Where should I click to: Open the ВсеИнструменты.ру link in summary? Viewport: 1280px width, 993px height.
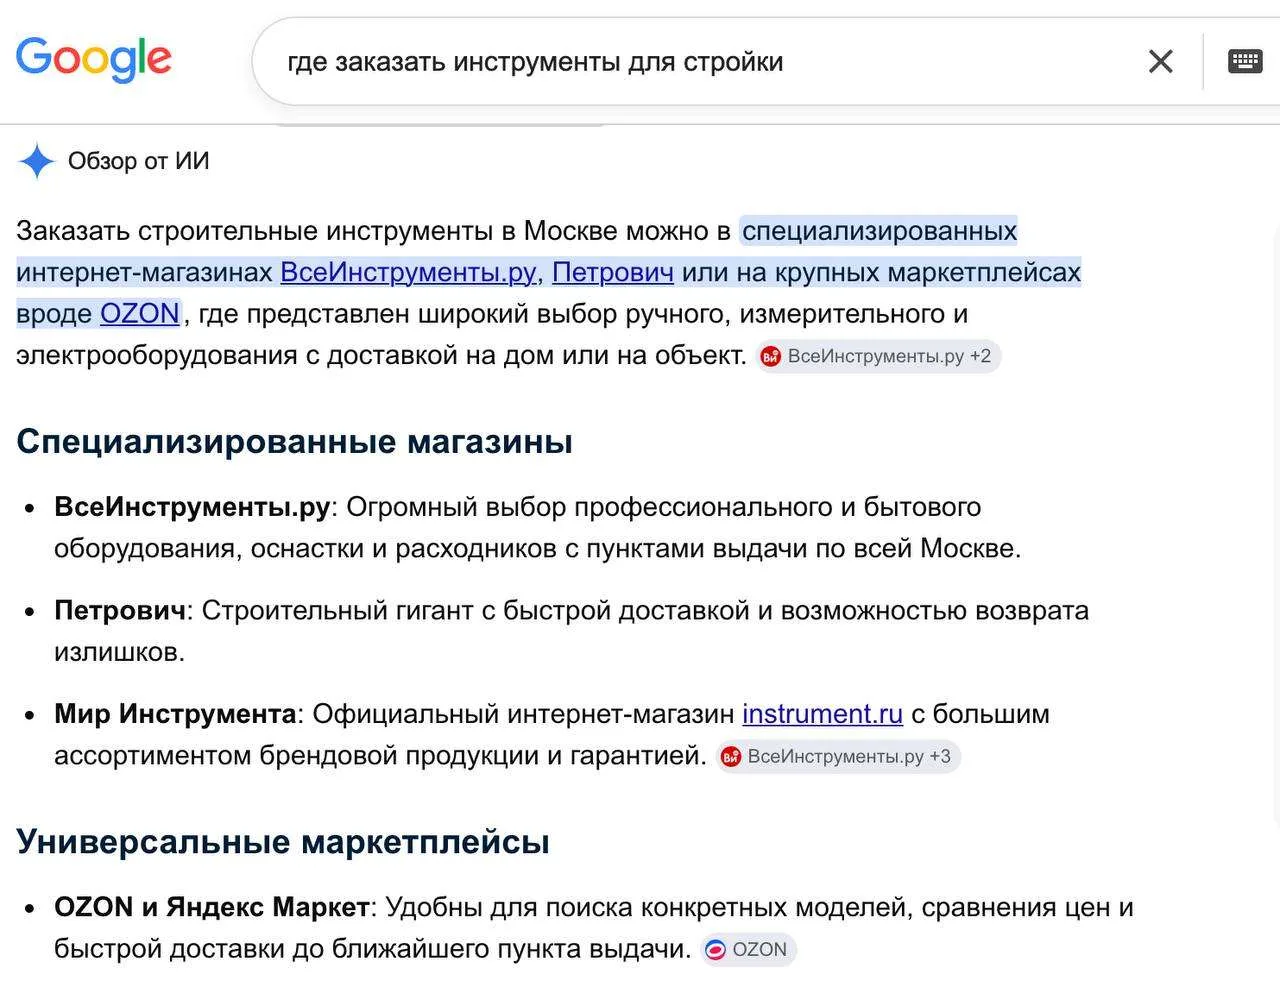tap(408, 272)
